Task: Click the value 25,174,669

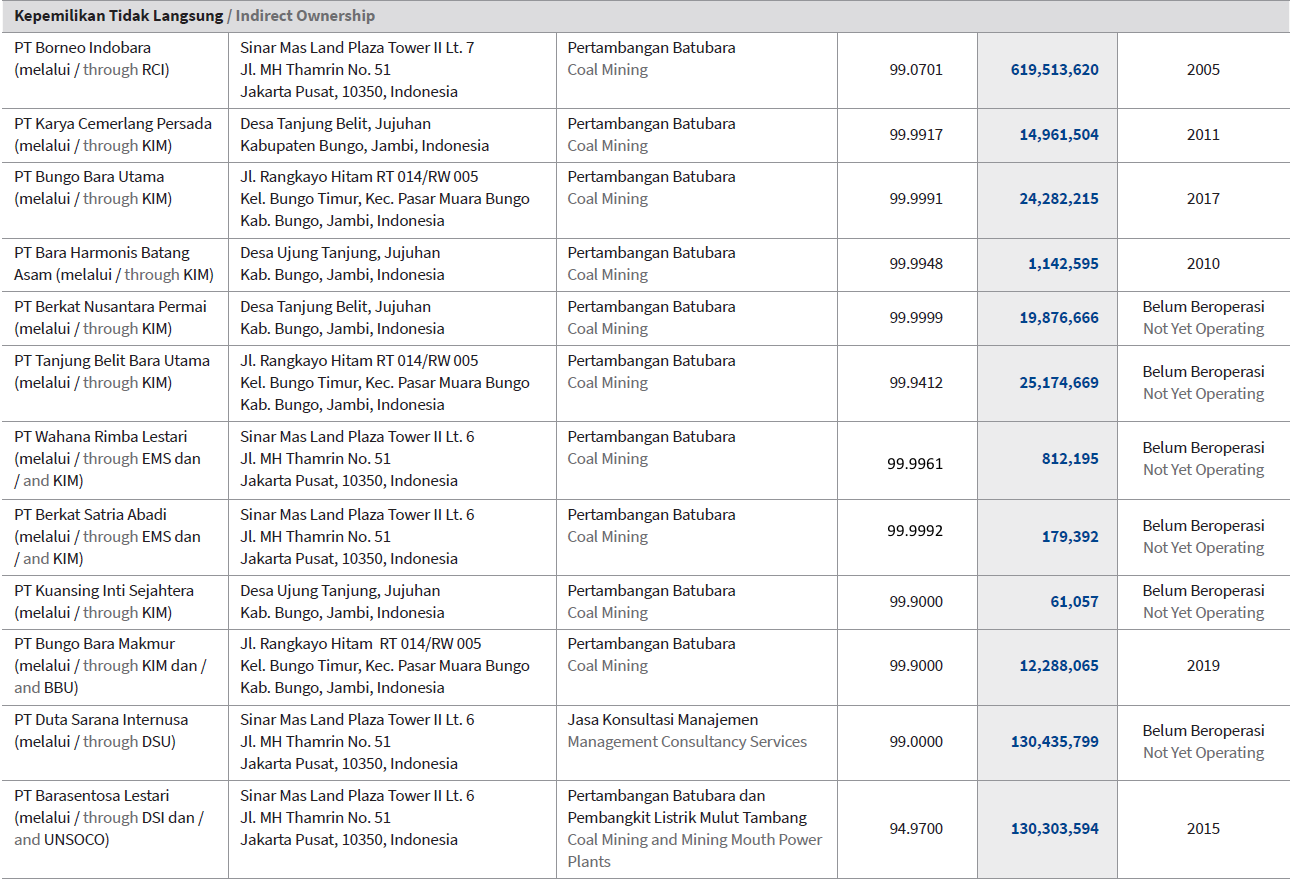Action: [x=1059, y=383]
